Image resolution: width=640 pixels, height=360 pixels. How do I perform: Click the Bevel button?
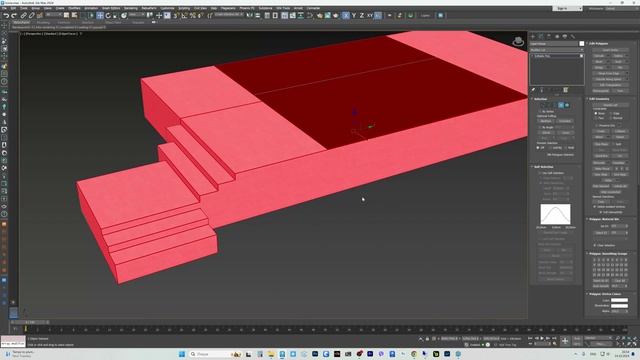tap(599, 62)
